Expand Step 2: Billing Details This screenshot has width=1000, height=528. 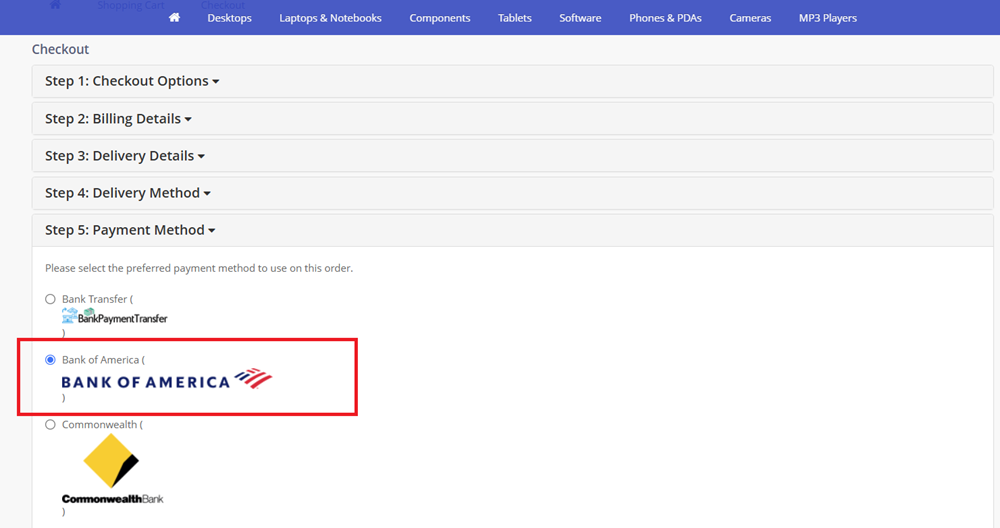coord(118,119)
